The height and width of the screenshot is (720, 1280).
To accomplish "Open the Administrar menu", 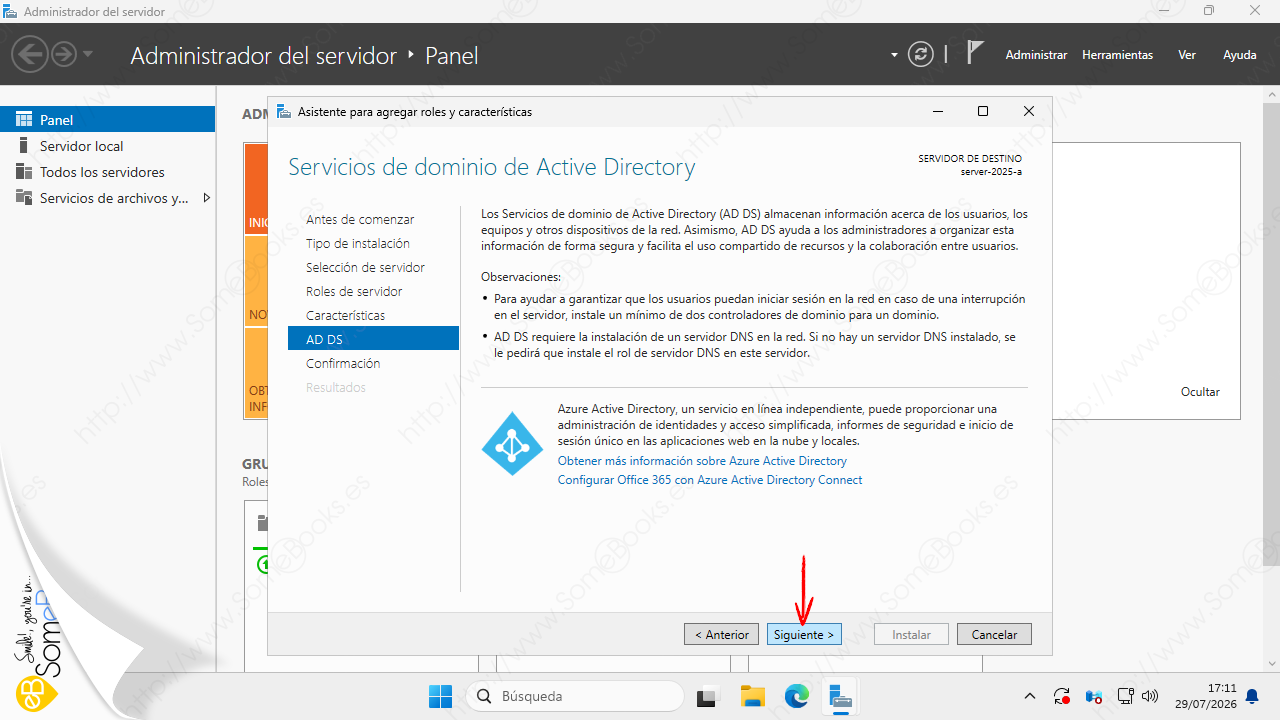I will tap(1036, 55).
